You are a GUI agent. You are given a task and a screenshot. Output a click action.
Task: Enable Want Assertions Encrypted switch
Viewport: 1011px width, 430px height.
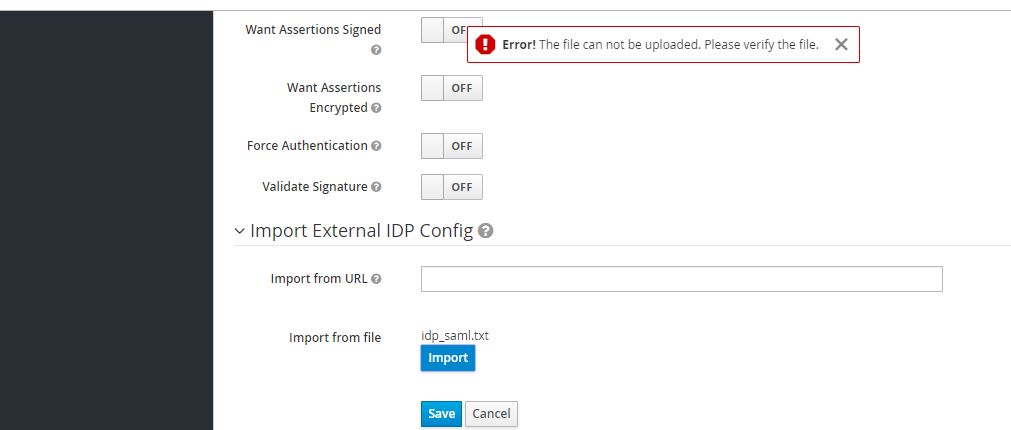(x=452, y=88)
